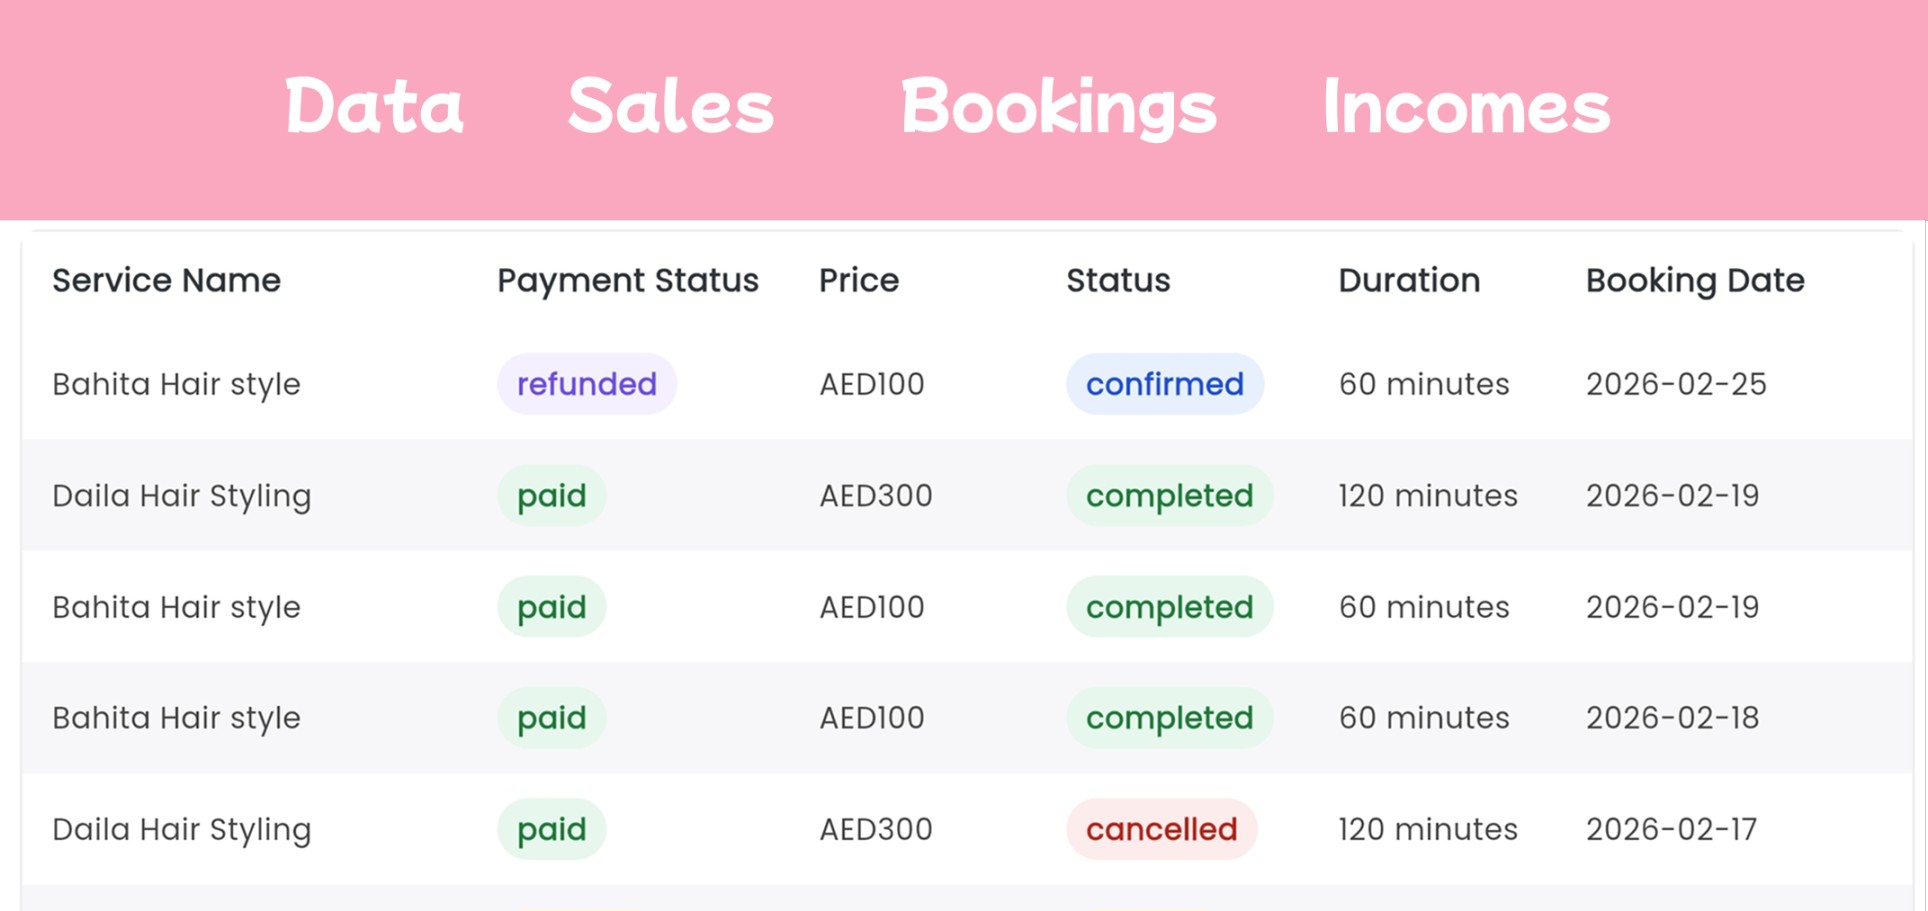Open Daila Hair Styling in the cancelled row

[x=182, y=829]
